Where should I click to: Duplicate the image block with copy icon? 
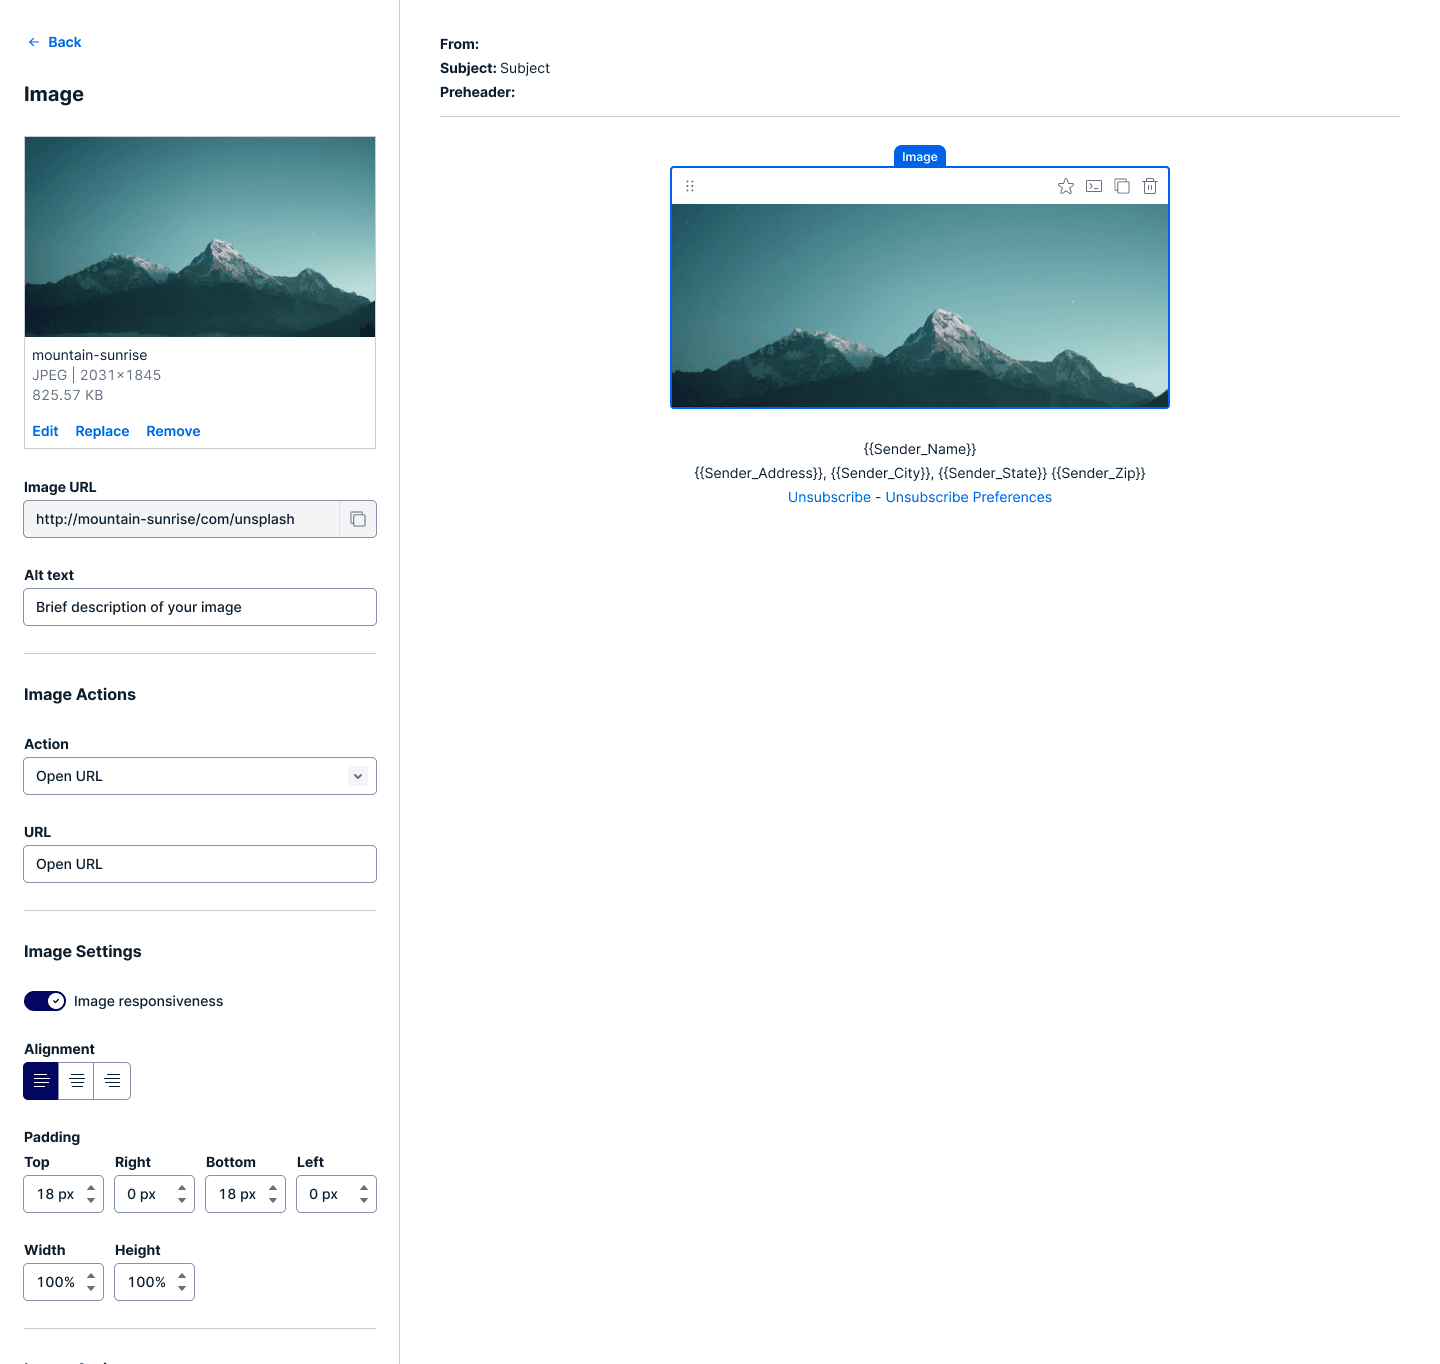click(1122, 186)
